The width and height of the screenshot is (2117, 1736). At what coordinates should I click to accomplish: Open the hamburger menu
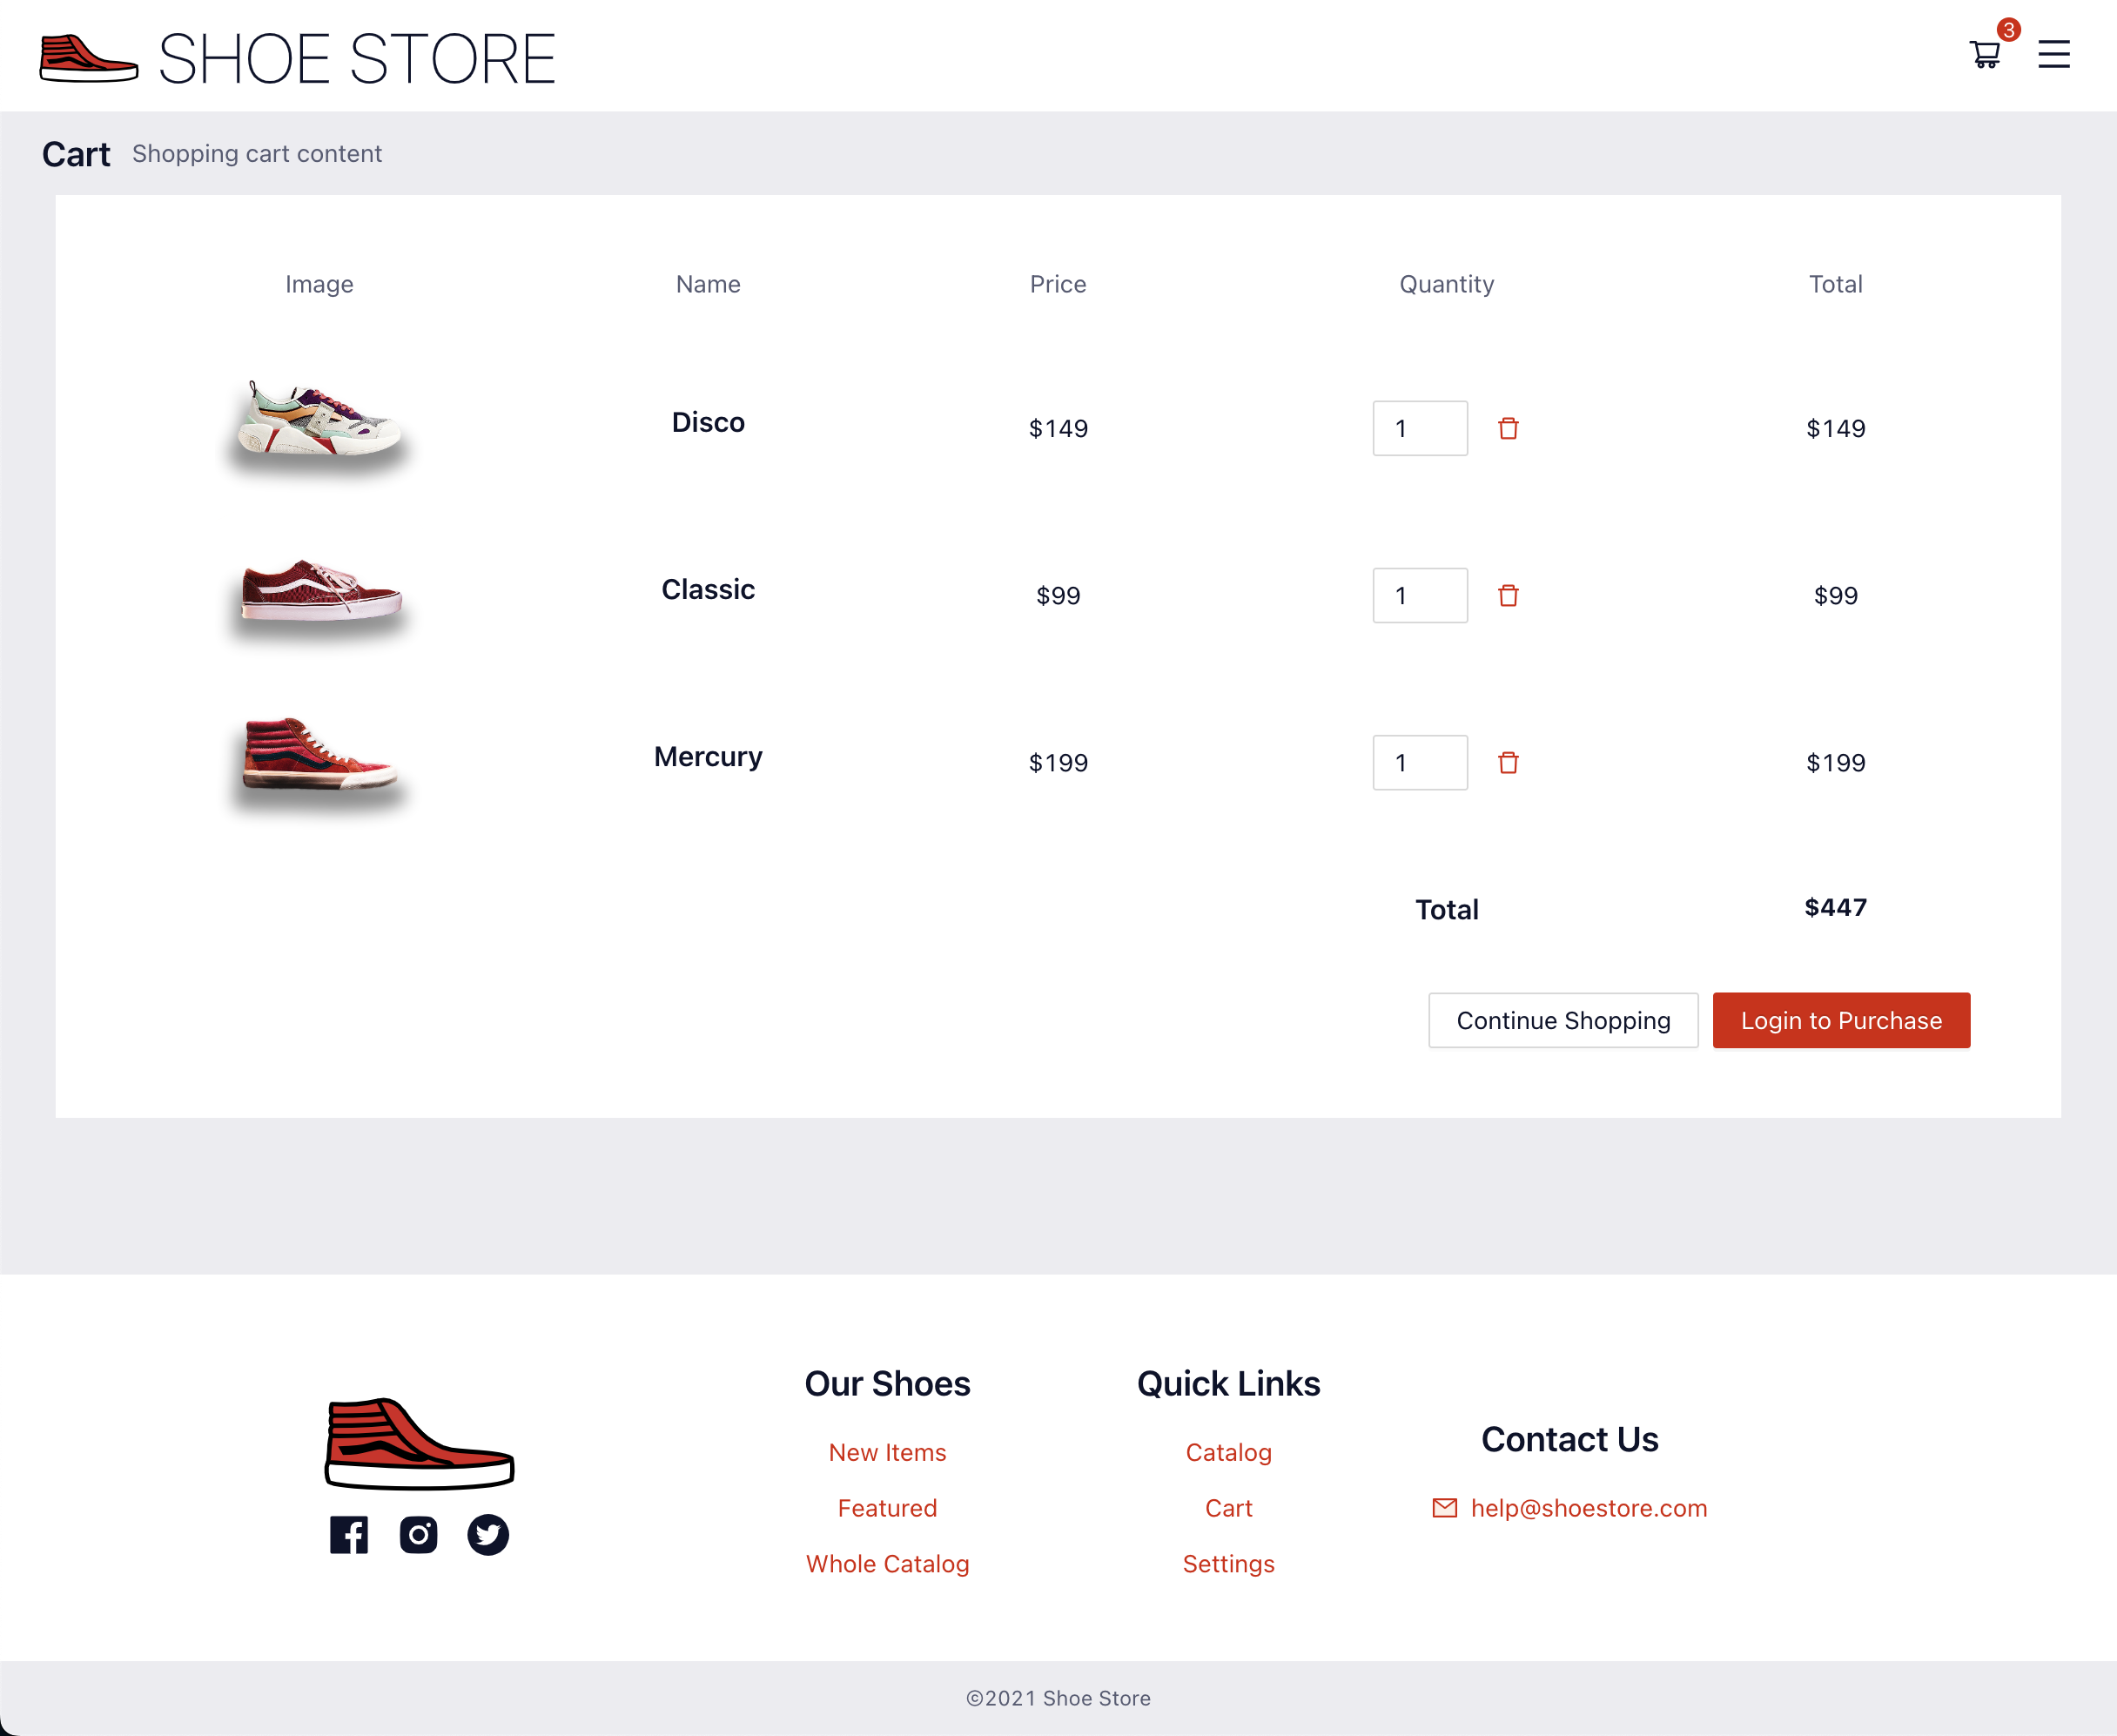tap(2053, 54)
